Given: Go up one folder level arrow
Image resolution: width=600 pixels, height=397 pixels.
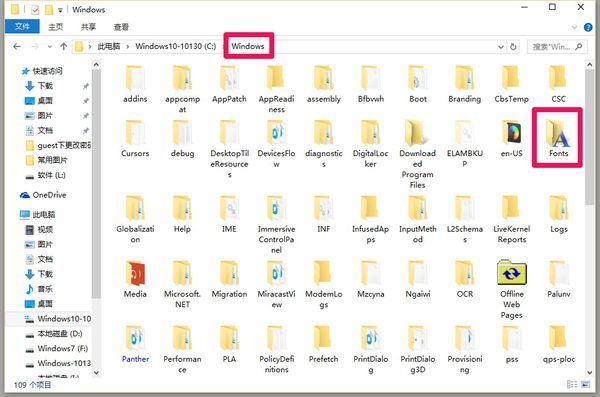Looking at the screenshot, I should pos(64,47).
